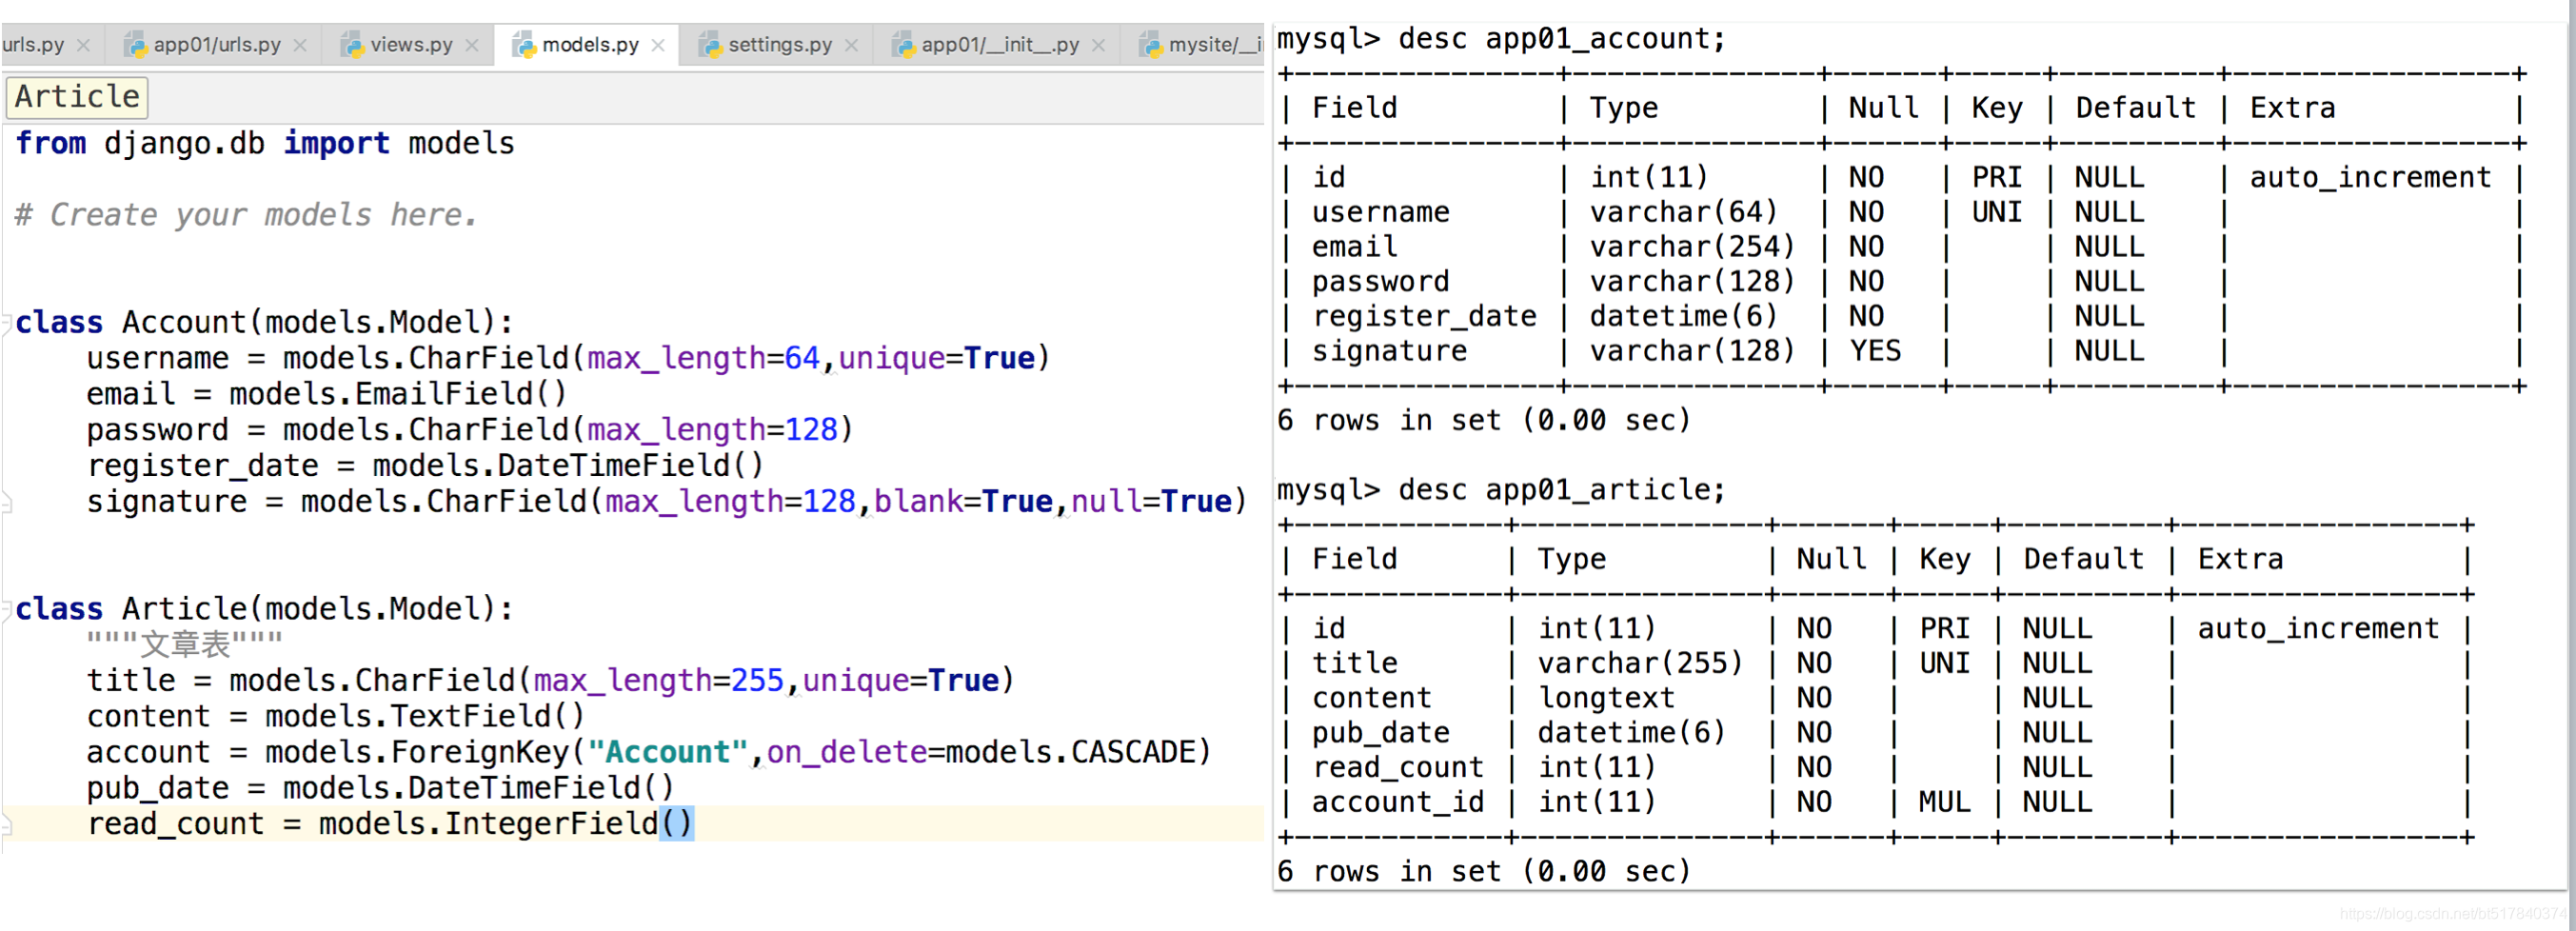Click 'PRI' key in article id row

tap(1944, 629)
